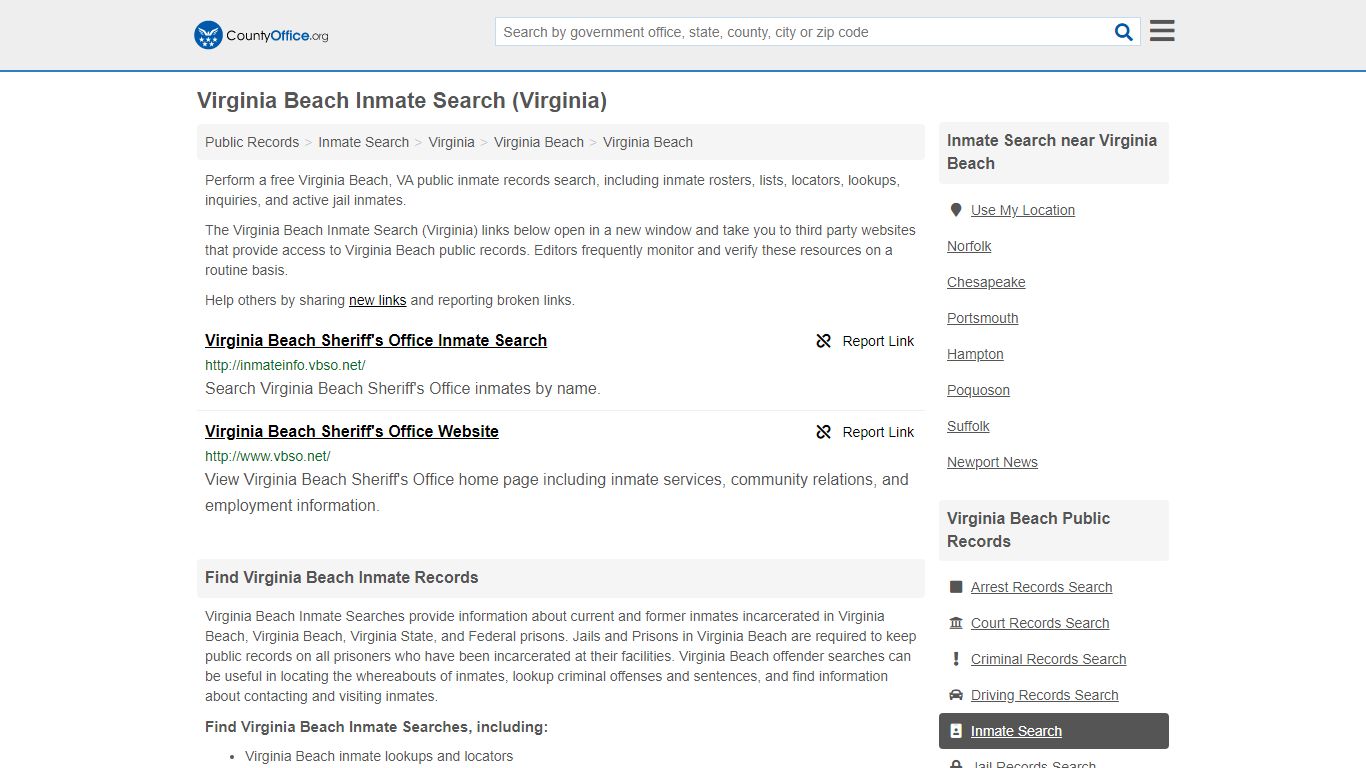Image resolution: width=1366 pixels, height=768 pixels.
Task: Click the CountyOffice.org logo
Action: coord(260,34)
